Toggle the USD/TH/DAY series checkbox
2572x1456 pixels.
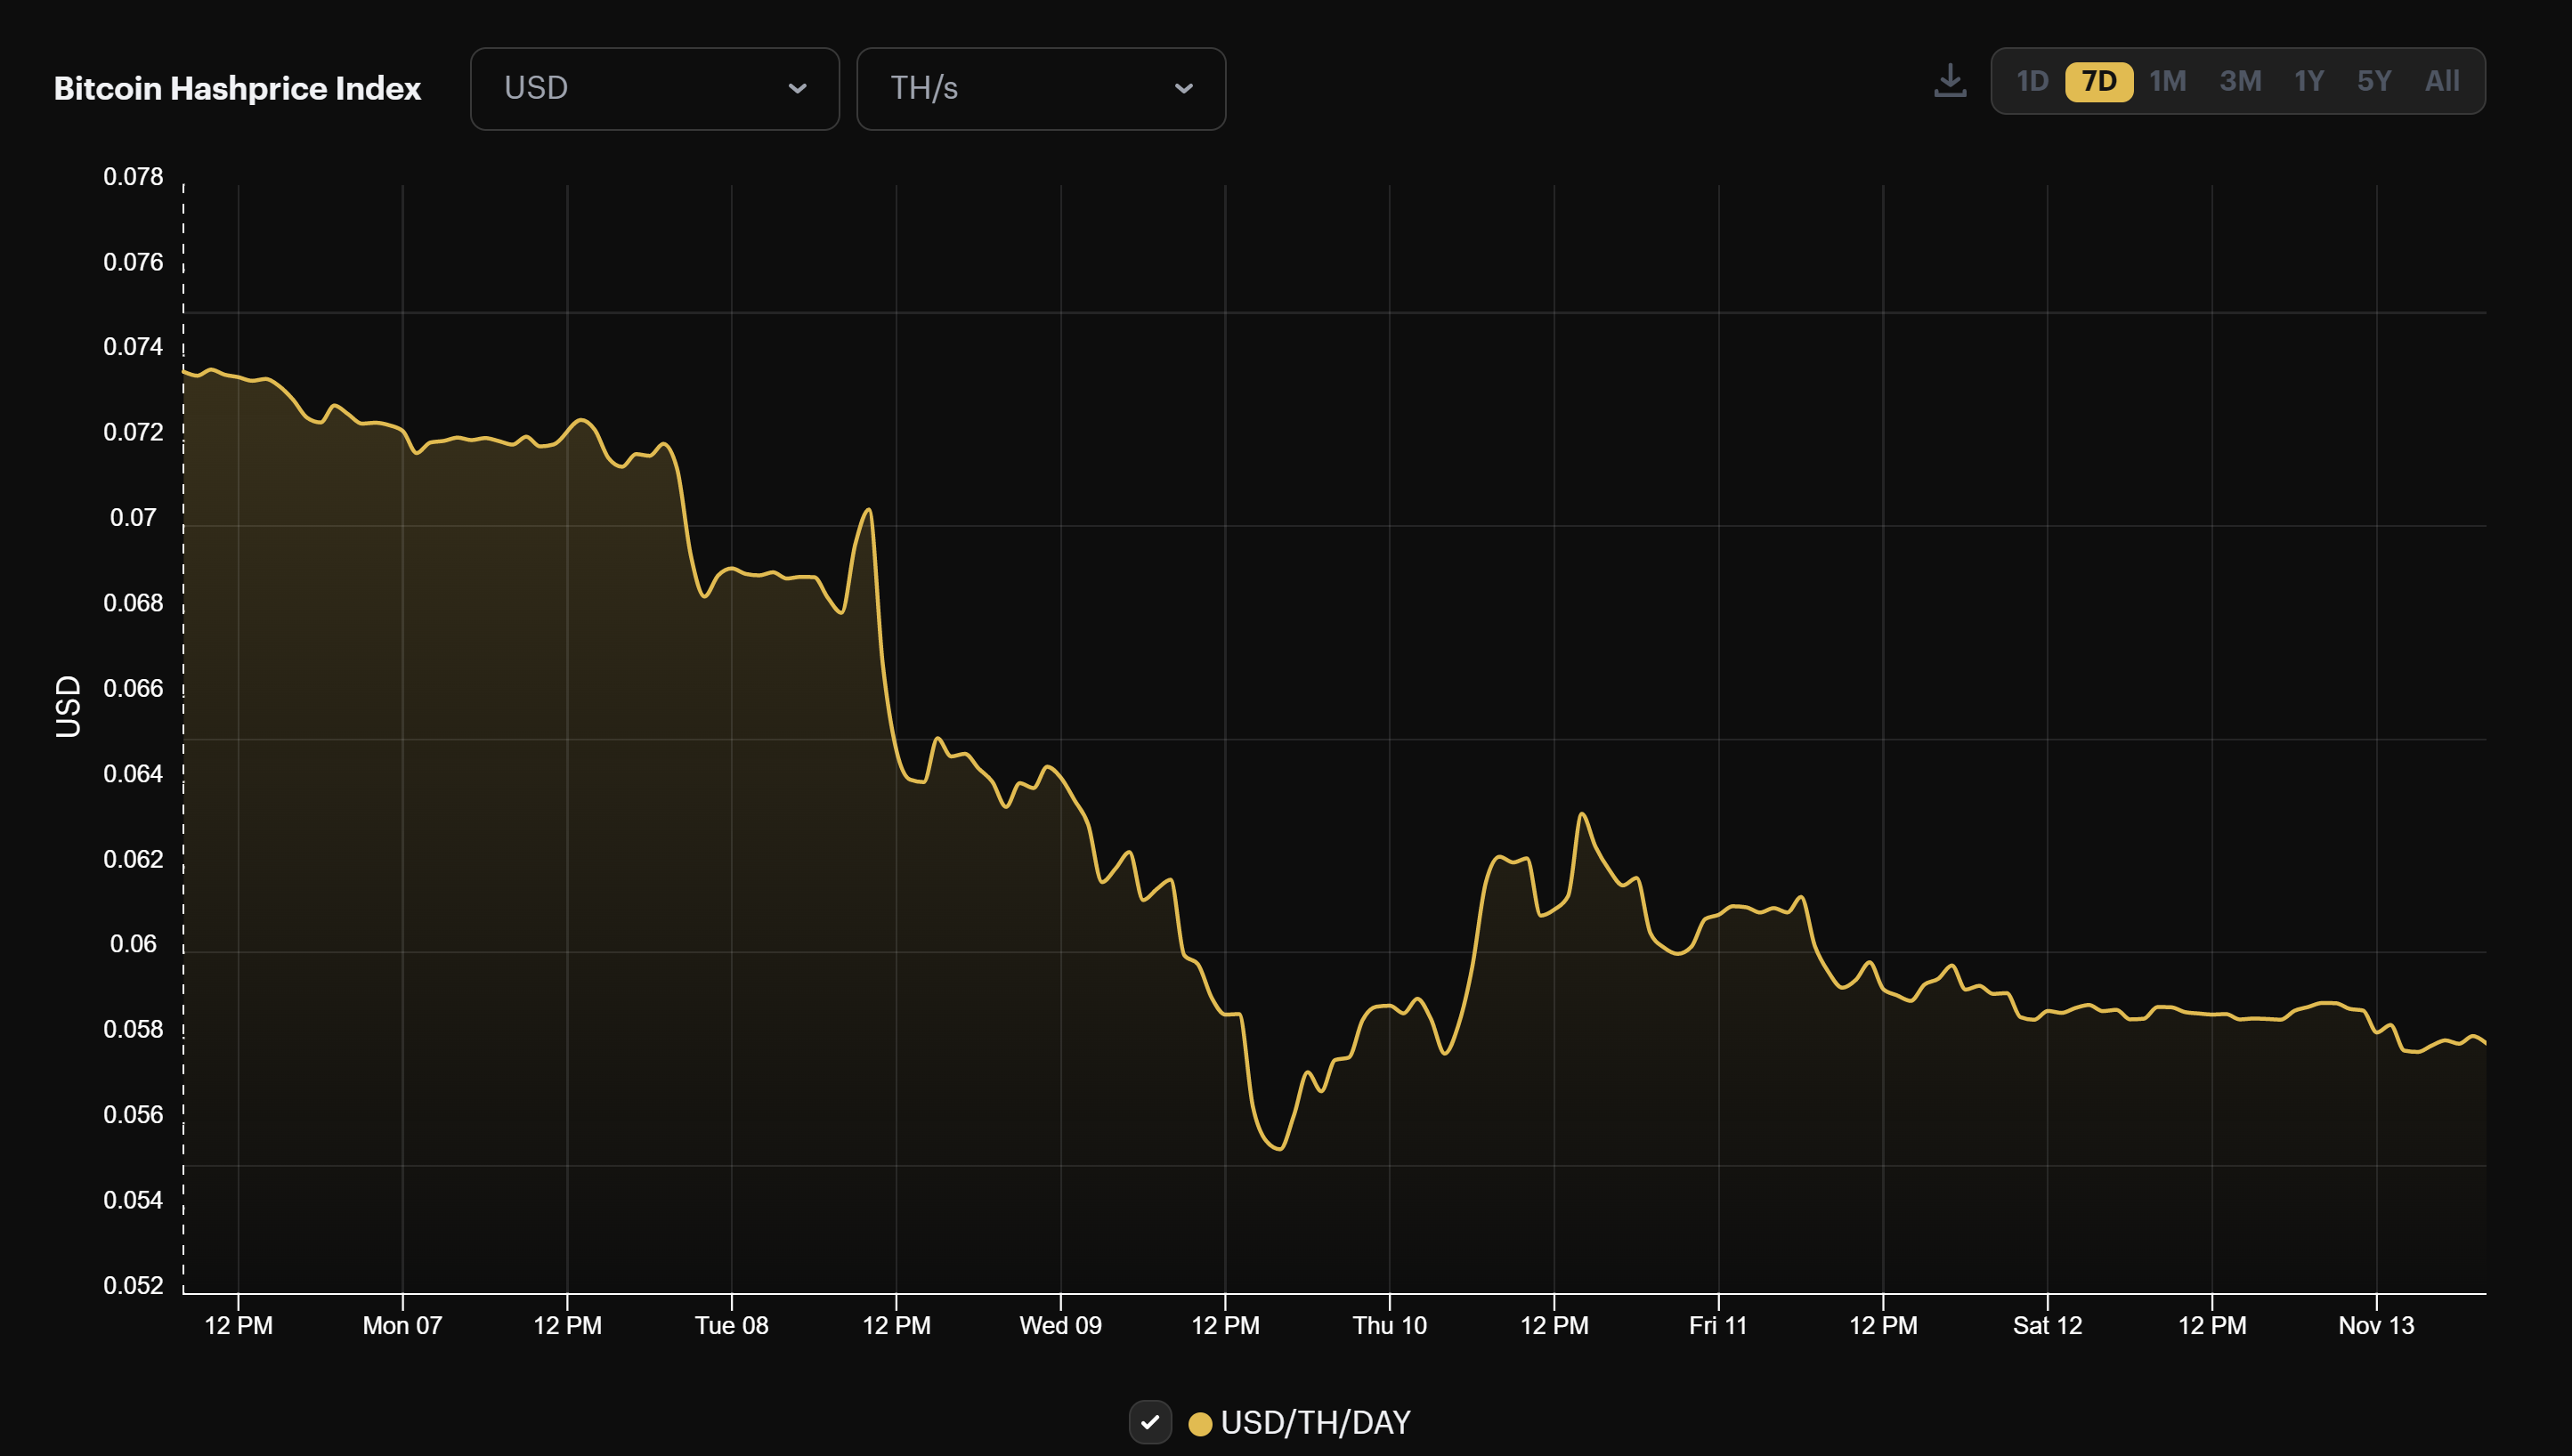(x=1151, y=1421)
